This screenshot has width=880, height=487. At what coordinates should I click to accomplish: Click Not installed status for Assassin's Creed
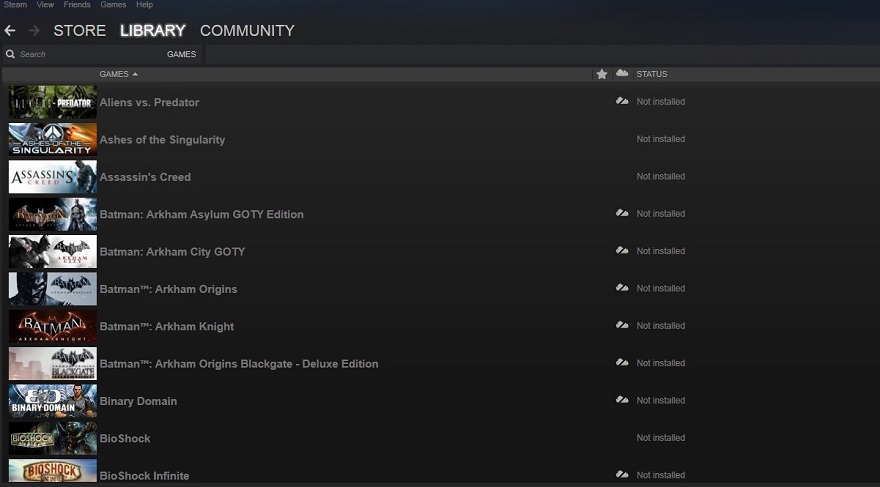click(x=661, y=176)
